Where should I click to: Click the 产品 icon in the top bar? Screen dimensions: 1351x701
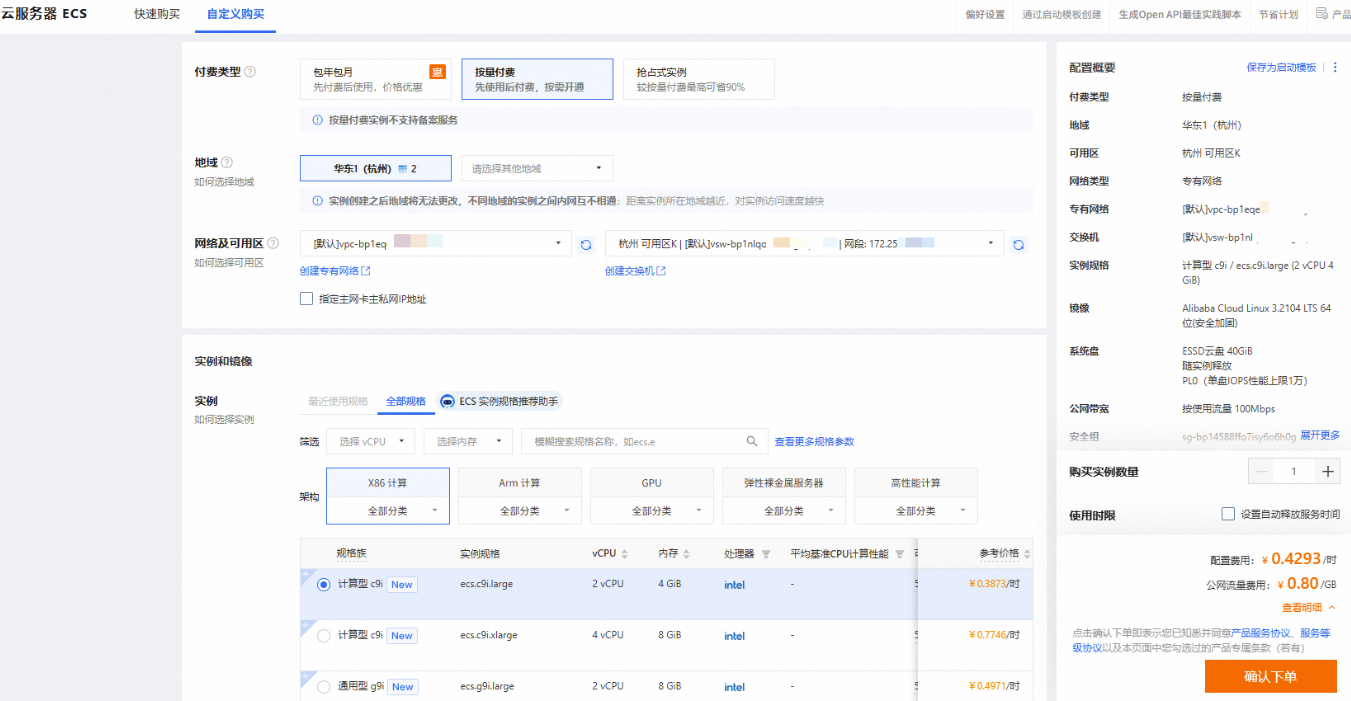[x=1322, y=14]
